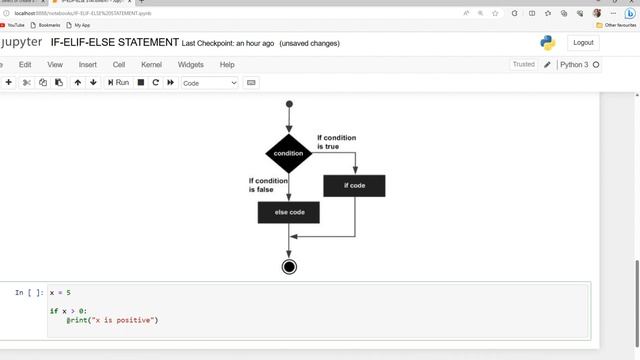640x360 pixels.
Task: Switch to the IF-ELIF-ELSE notebook tab
Action: pos(92,2)
